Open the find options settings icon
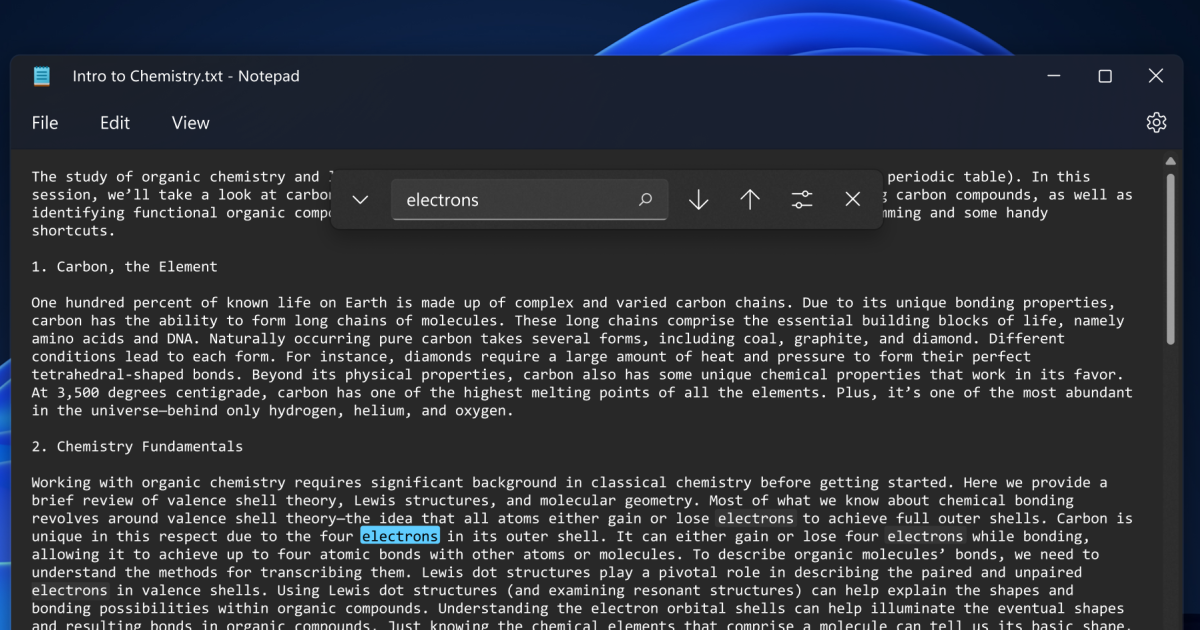Screen dimensions: 1200x630 [802, 199]
